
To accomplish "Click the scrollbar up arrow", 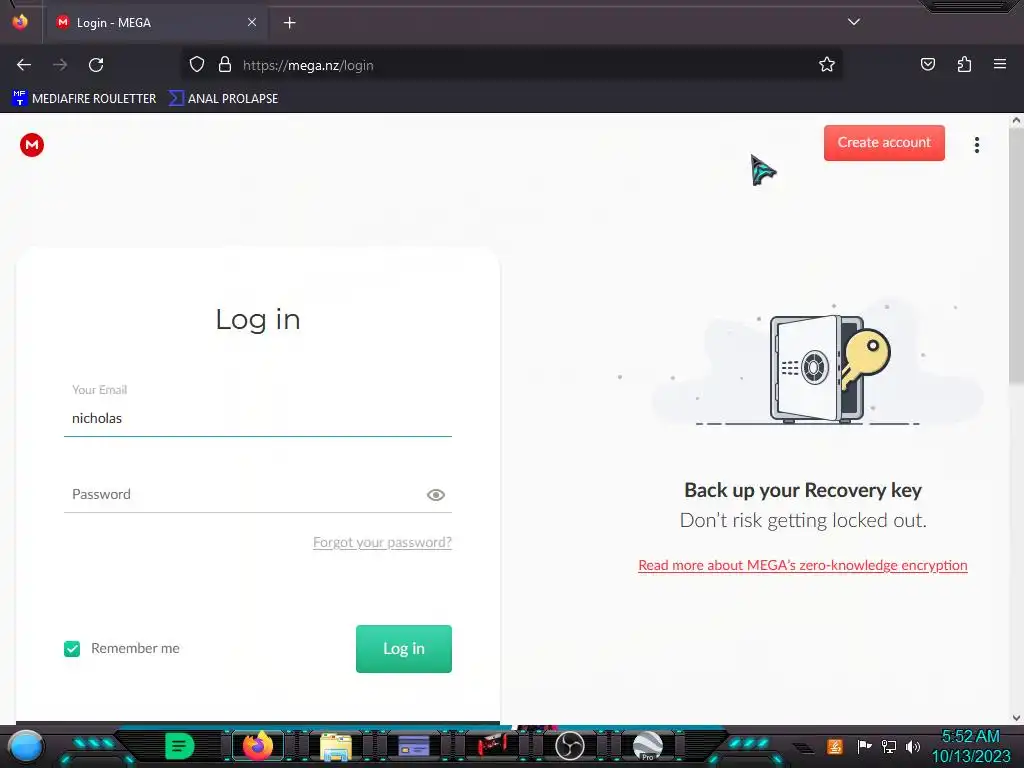I will point(1016,121).
